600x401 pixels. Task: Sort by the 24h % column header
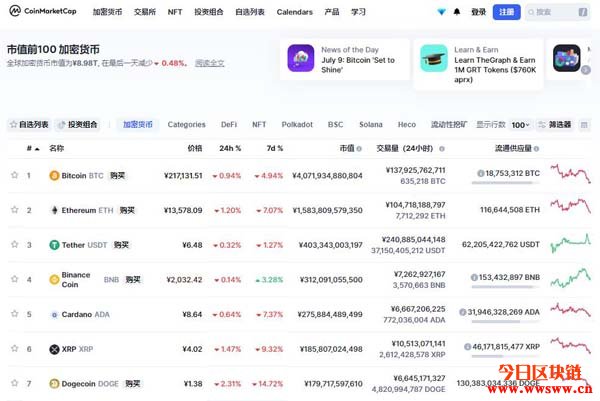coord(230,148)
